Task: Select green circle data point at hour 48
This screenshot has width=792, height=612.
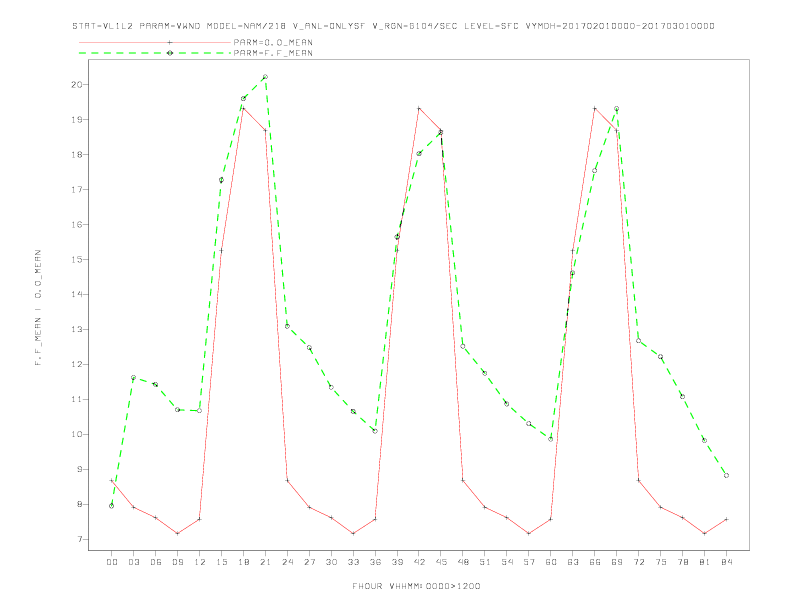Action: (463, 346)
